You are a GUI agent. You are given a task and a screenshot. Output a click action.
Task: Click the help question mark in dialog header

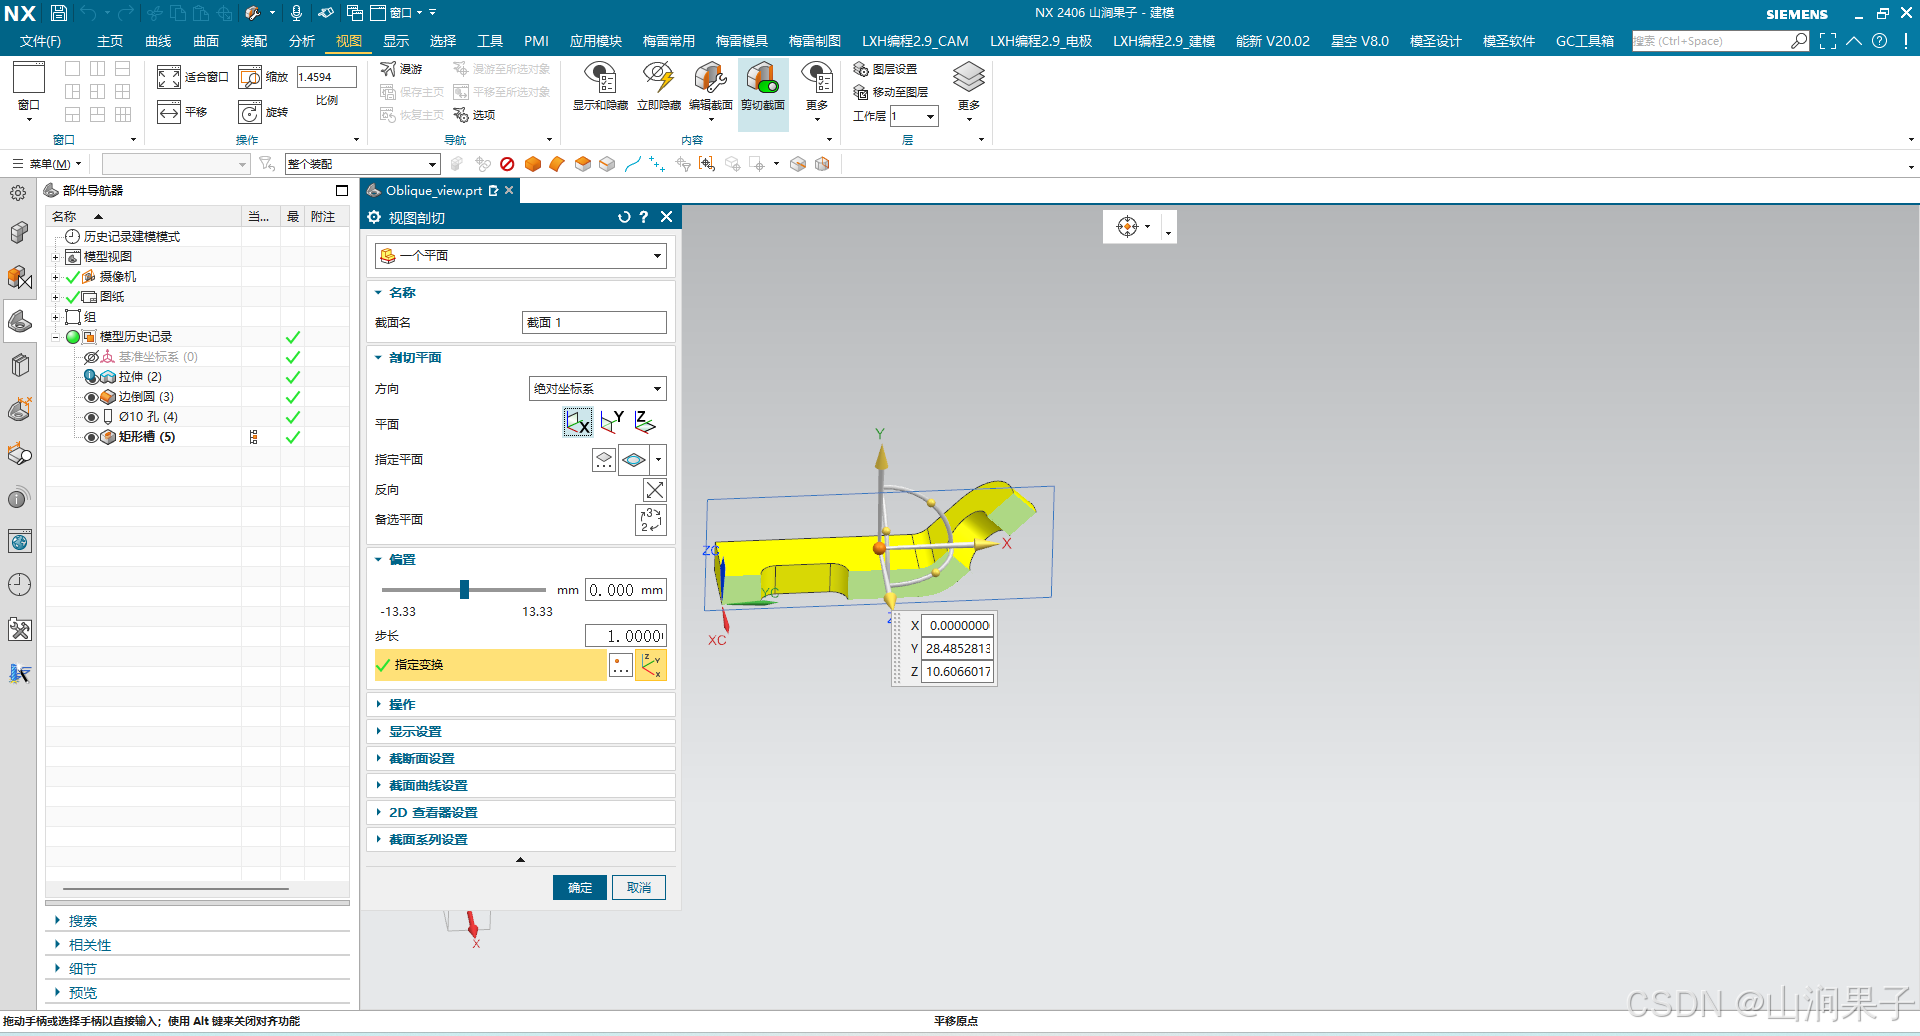click(x=644, y=217)
